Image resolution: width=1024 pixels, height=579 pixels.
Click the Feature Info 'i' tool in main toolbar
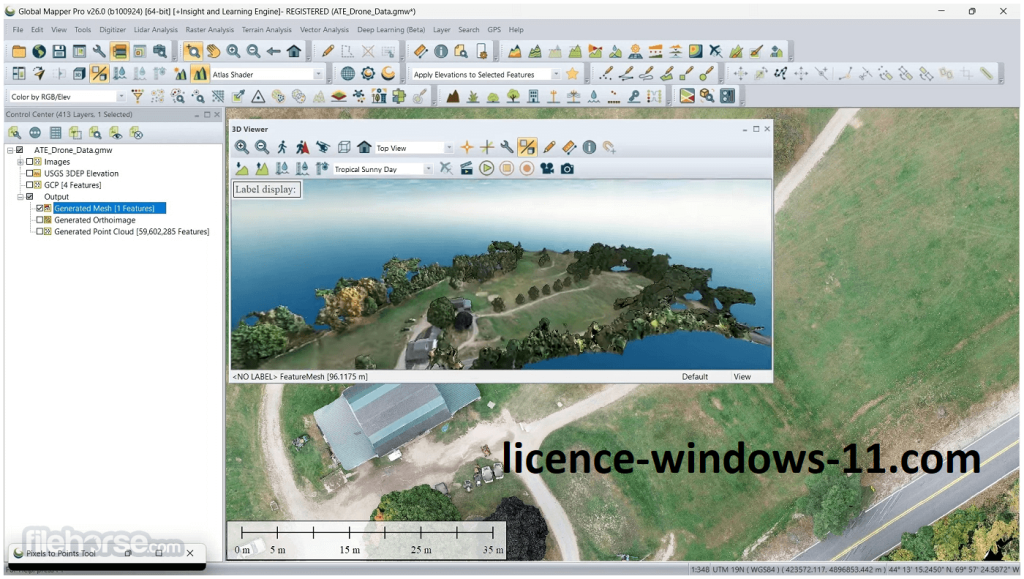pyautogui.click(x=441, y=51)
